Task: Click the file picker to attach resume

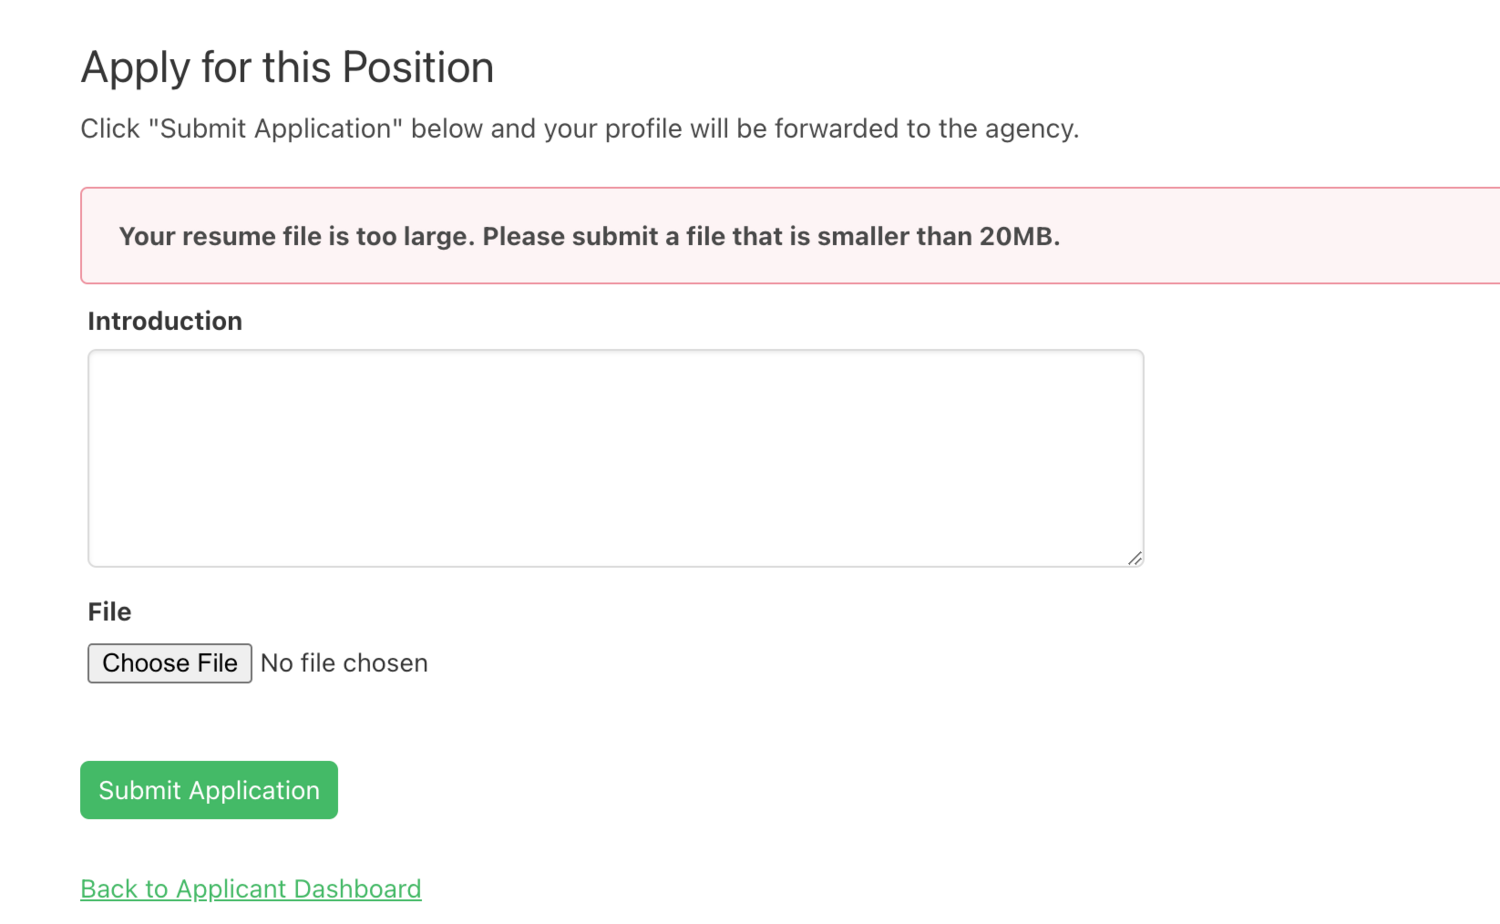Action: click(169, 663)
